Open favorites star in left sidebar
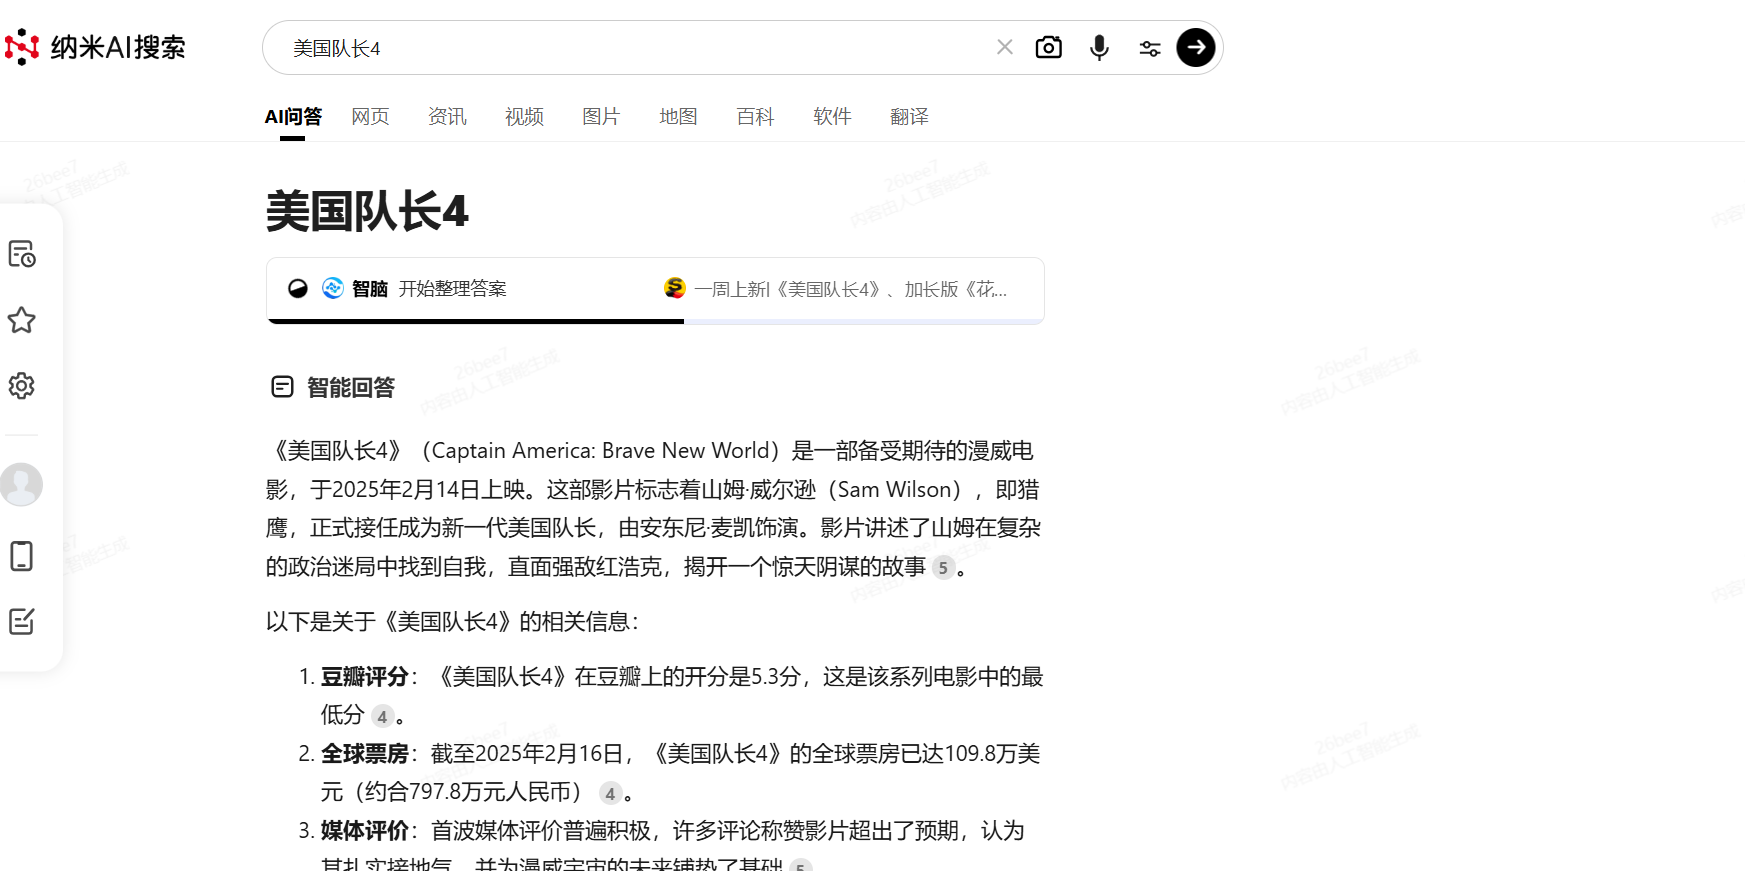This screenshot has width=1745, height=871. (x=22, y=320)
